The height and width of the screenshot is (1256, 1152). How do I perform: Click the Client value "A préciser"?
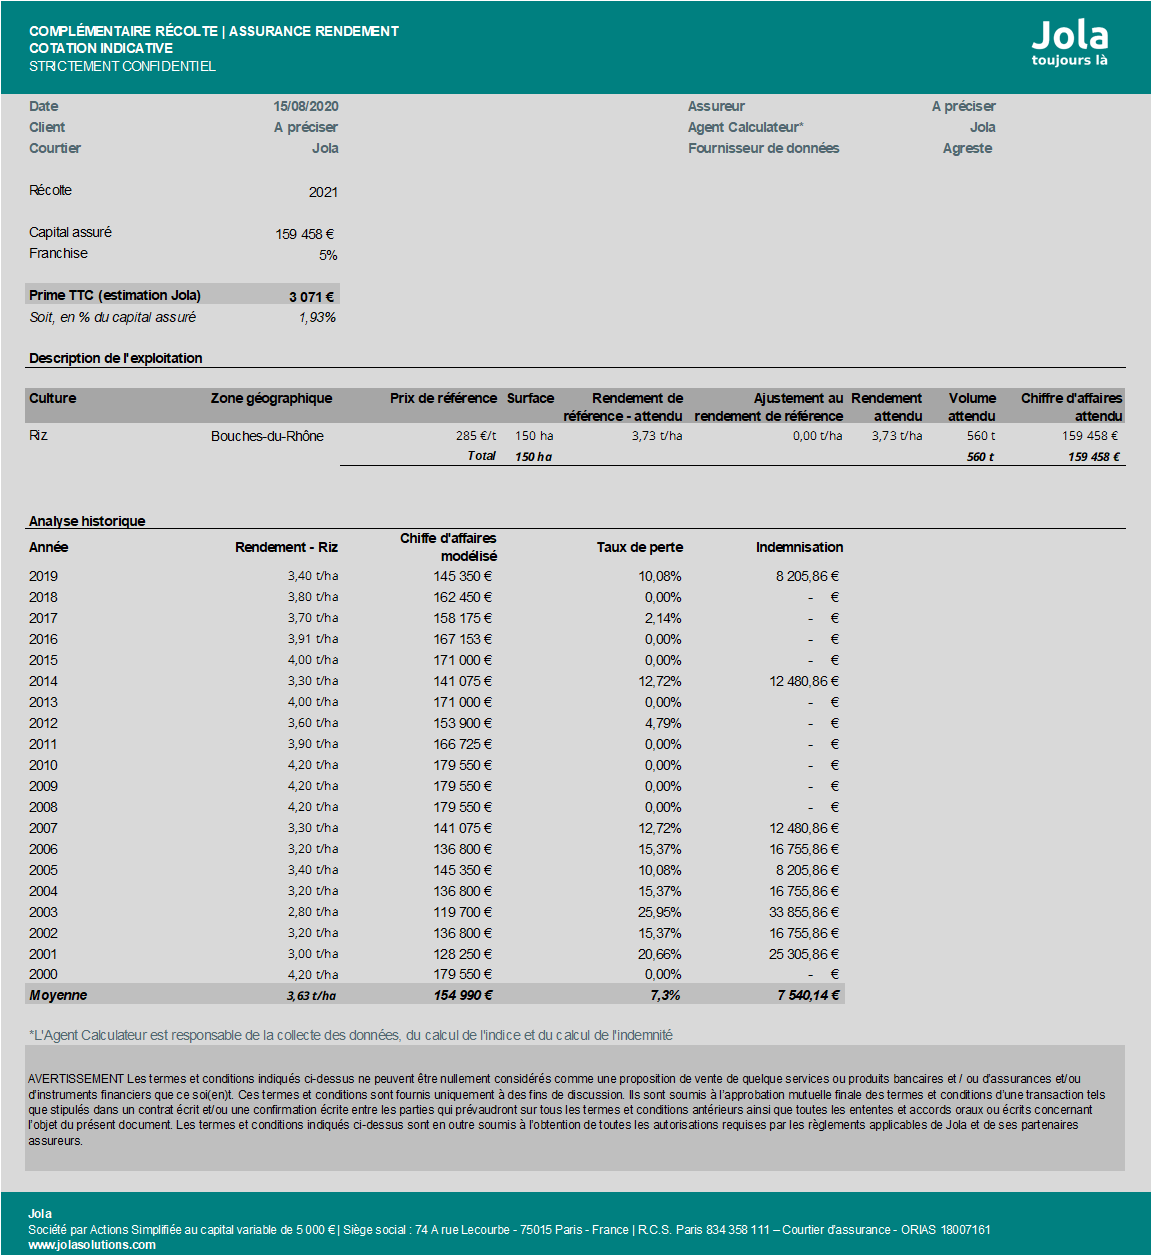pos(306,127)
